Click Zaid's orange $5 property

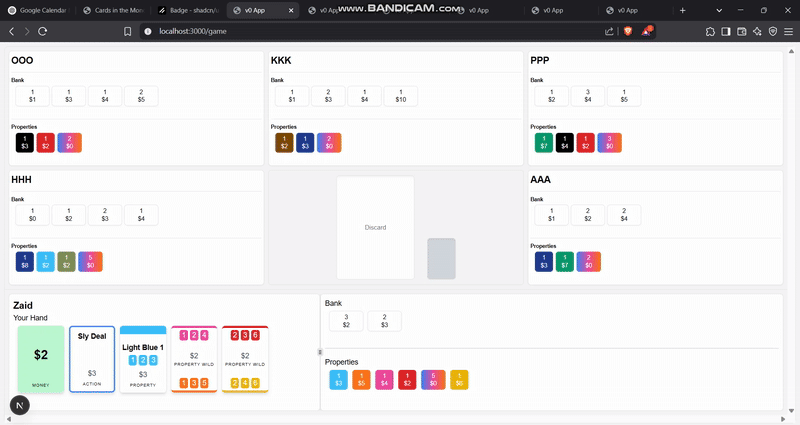pos(361,380)
